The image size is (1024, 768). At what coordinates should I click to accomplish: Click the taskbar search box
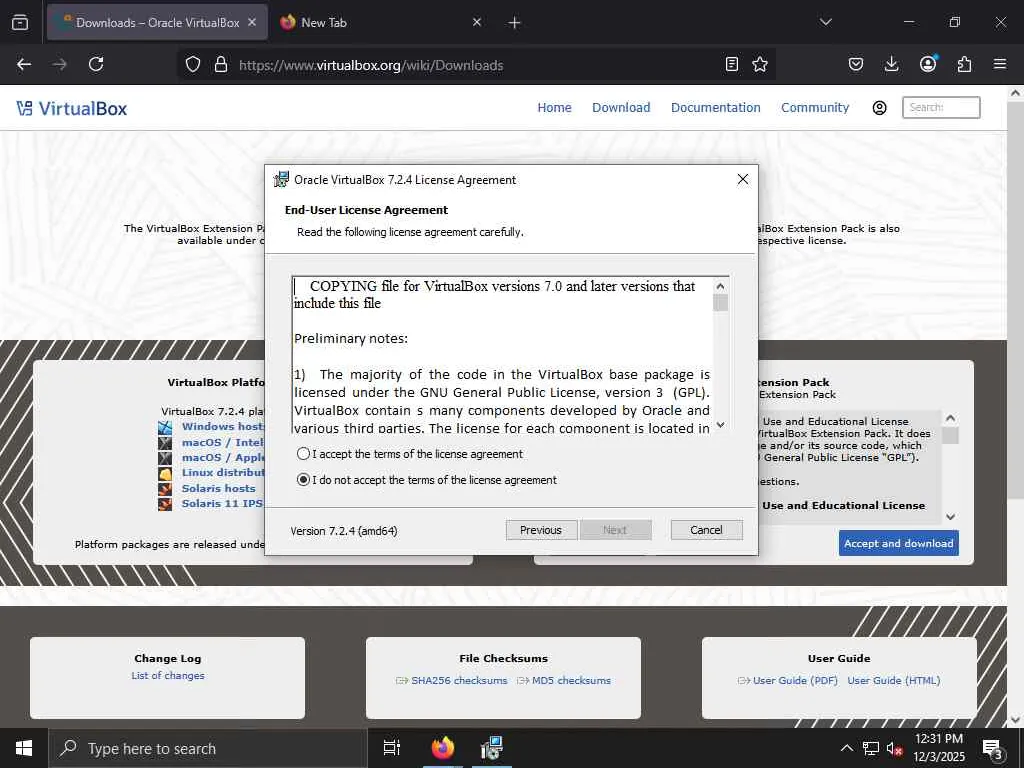tap(208, 748)
